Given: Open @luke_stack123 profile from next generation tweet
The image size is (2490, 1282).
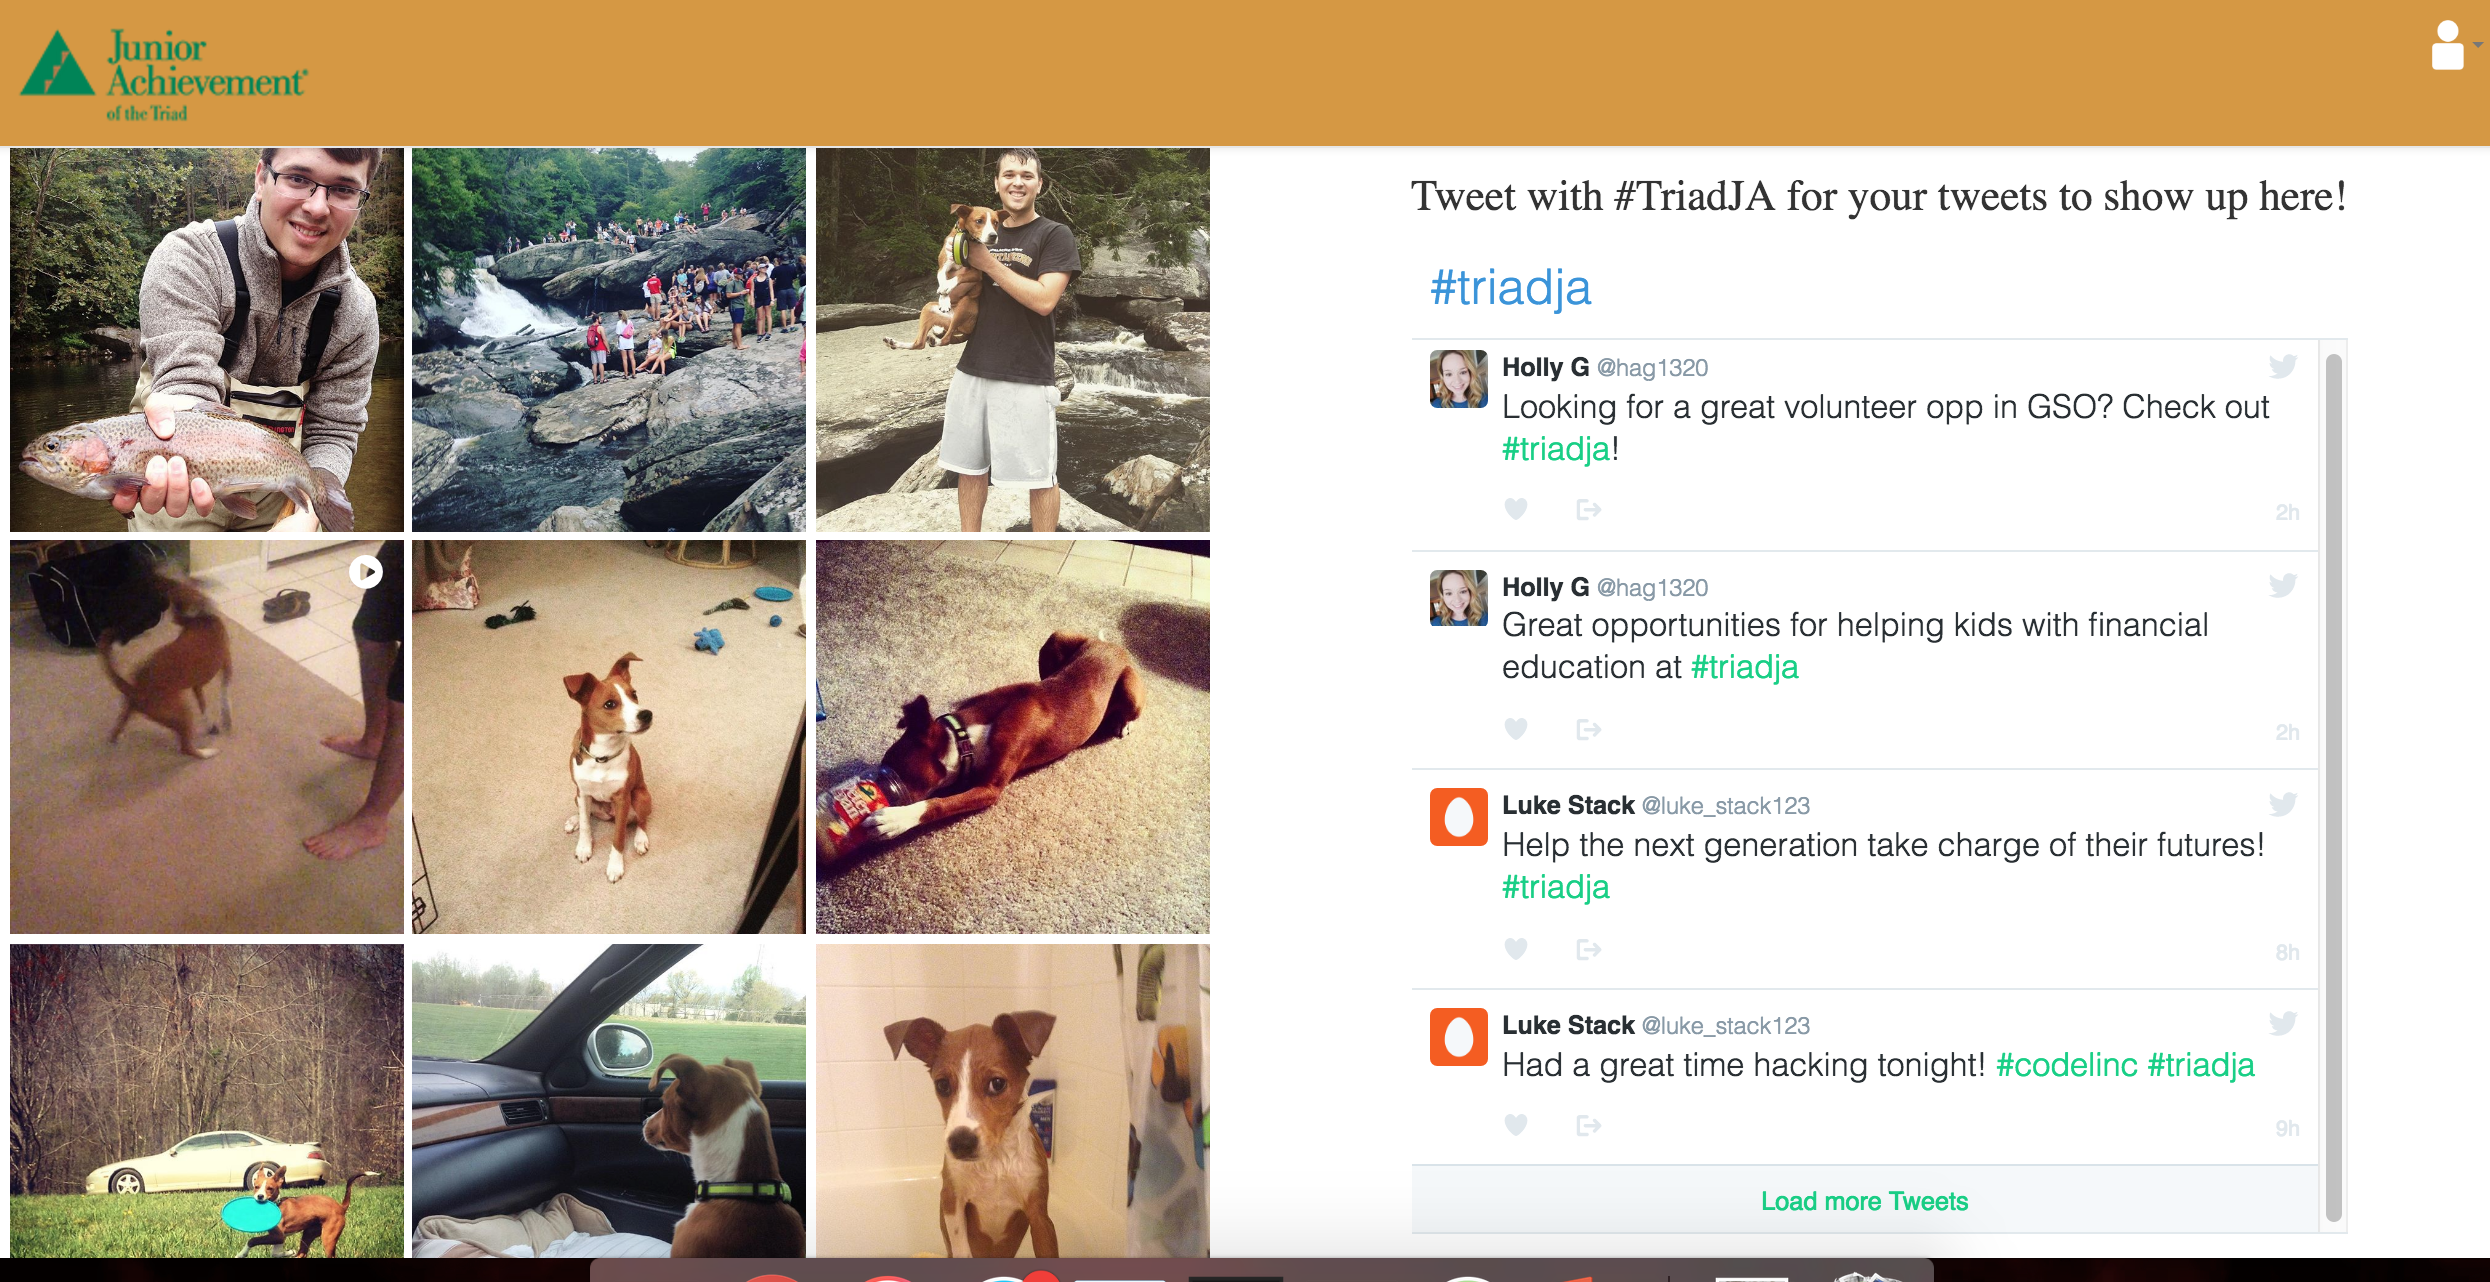Looking at the screenshot, I should (x=1726, y=806).
